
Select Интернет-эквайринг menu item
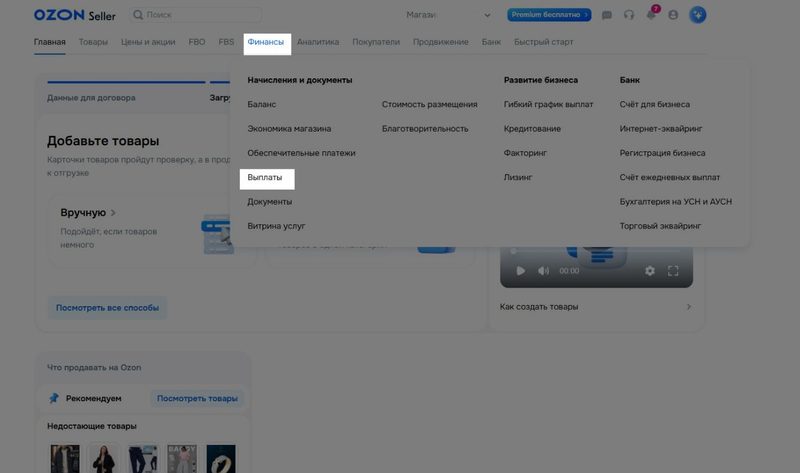click(x=661, y=129)
